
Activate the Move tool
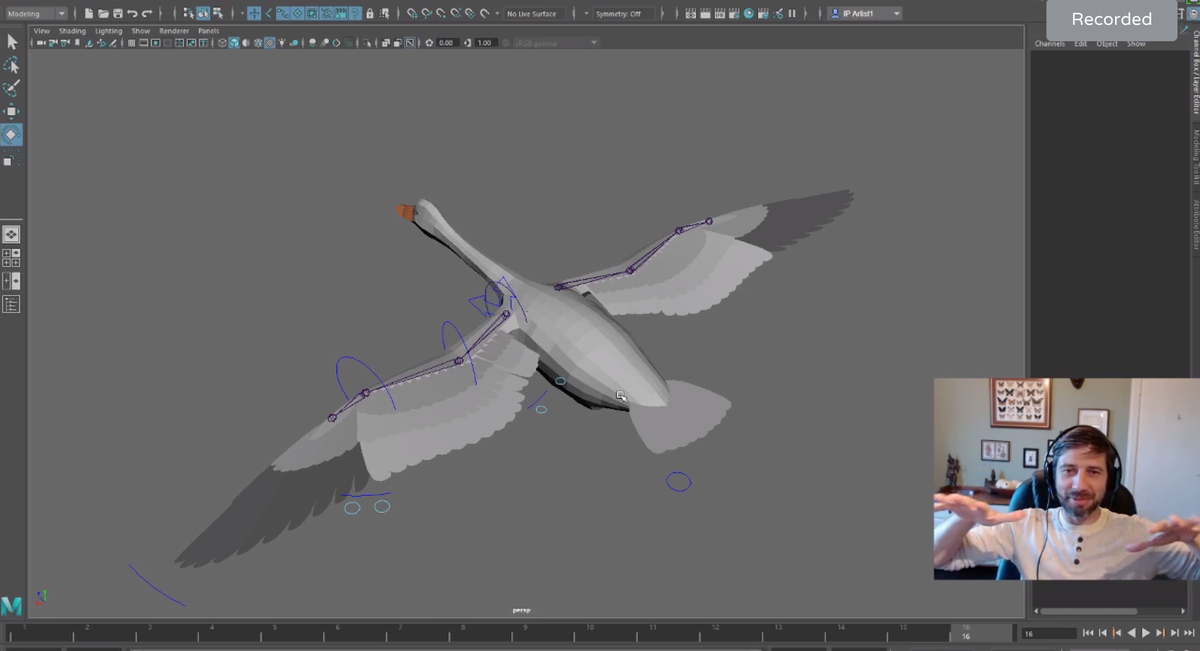click(x=12, y=111)
